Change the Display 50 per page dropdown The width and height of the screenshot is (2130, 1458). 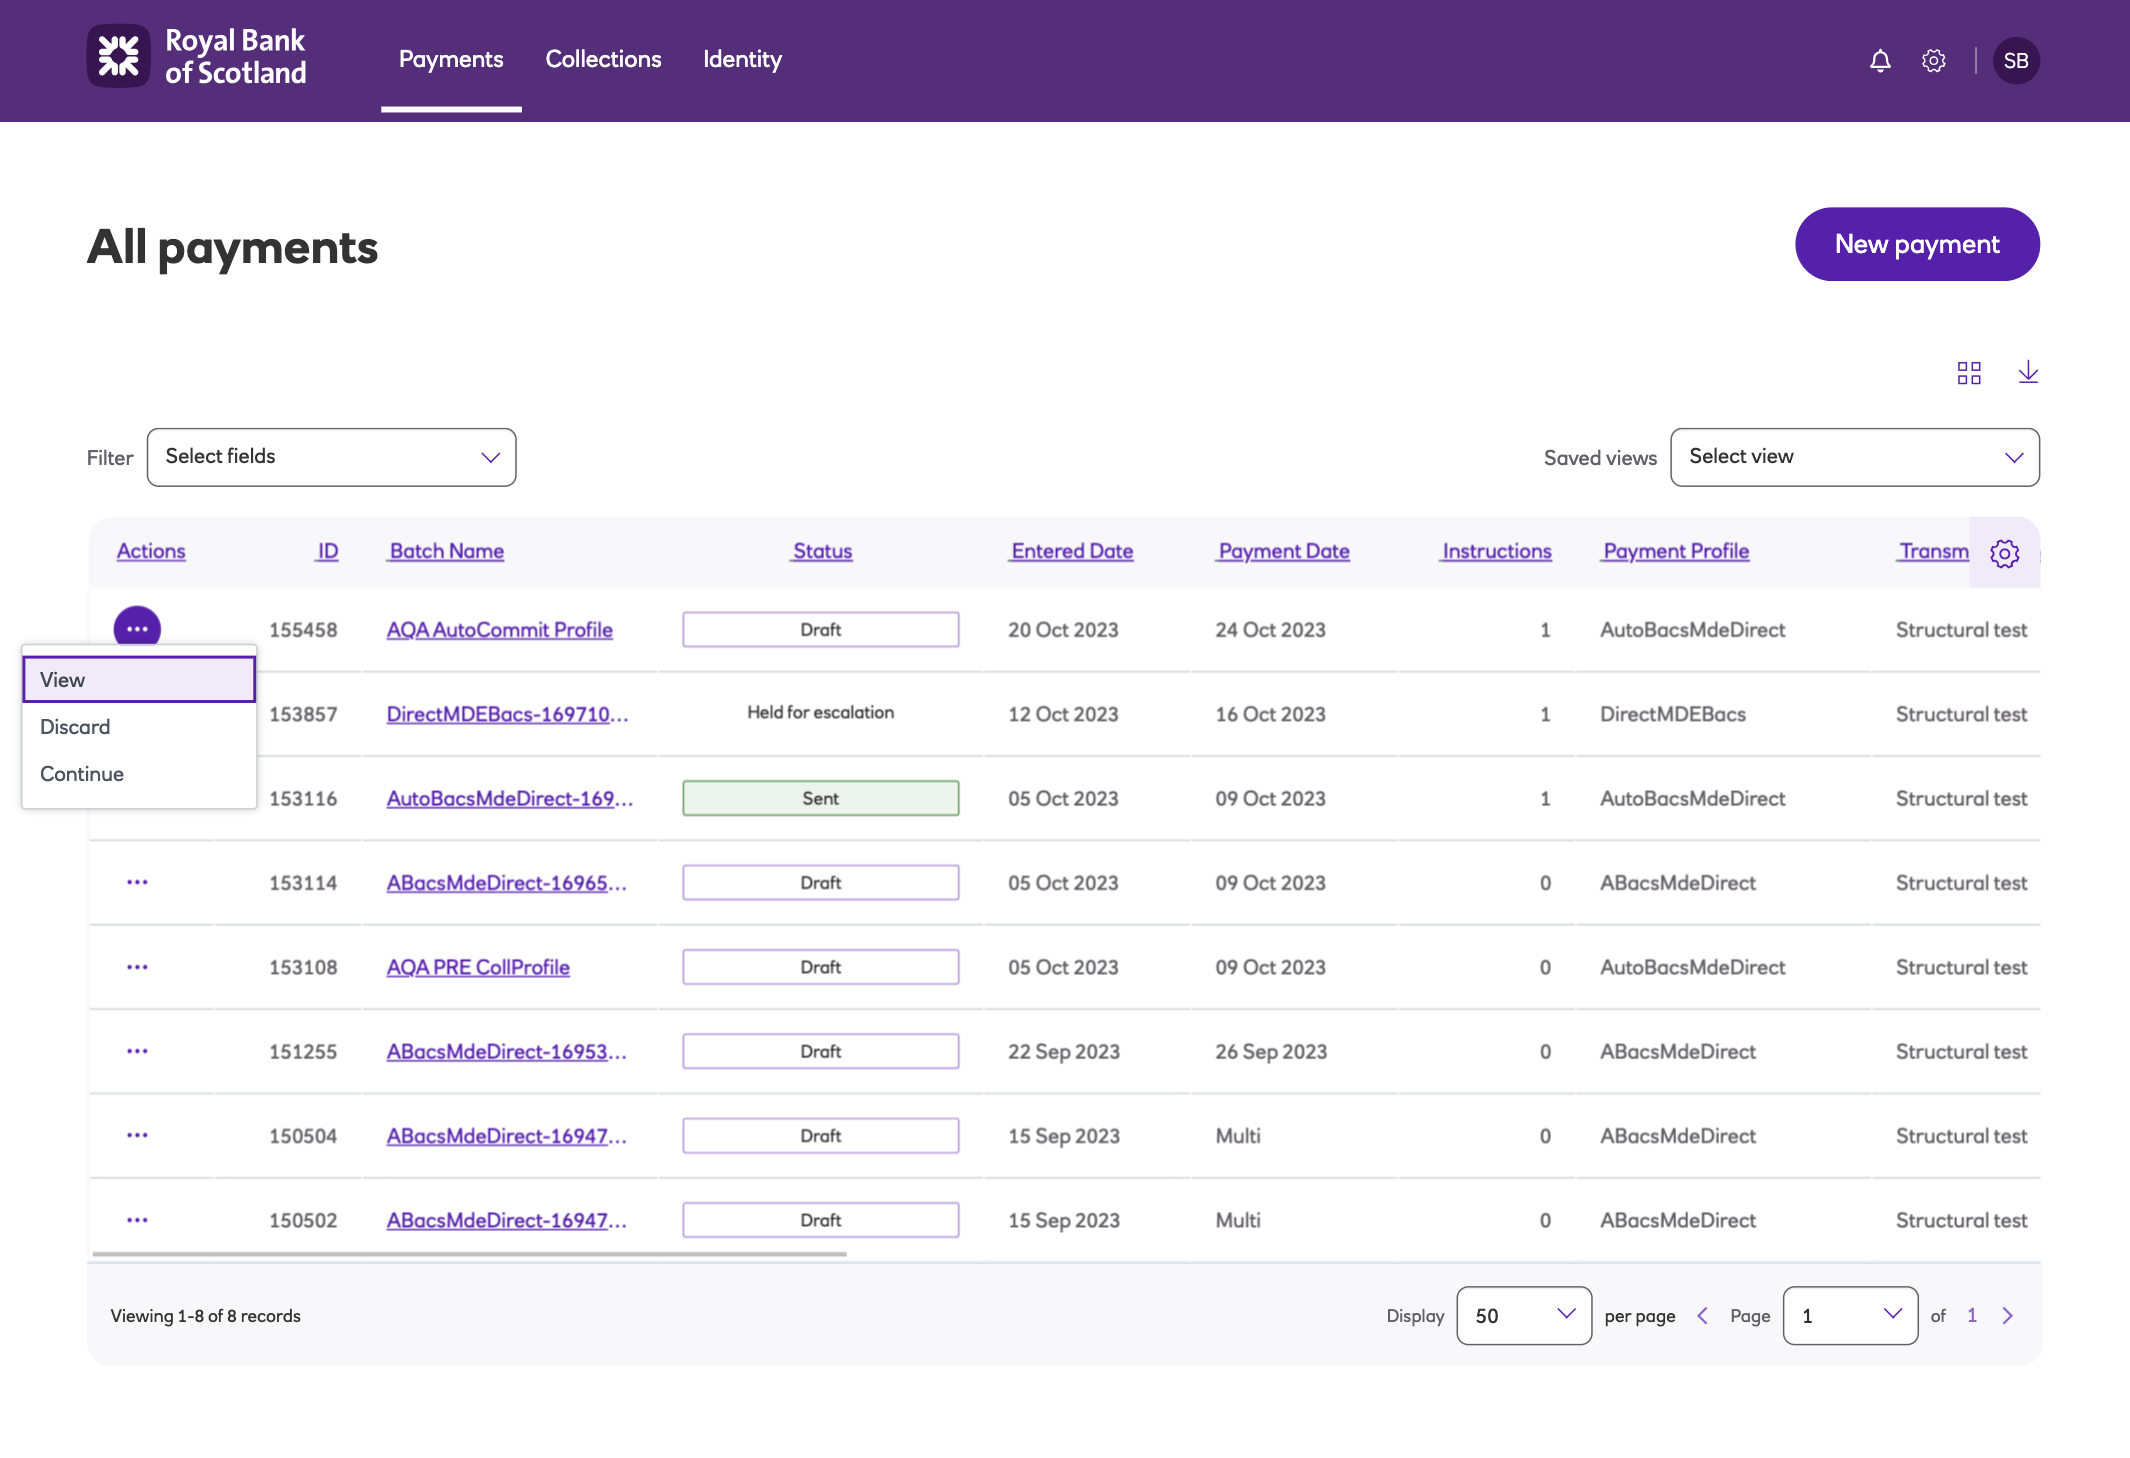click(1524, 1316)
